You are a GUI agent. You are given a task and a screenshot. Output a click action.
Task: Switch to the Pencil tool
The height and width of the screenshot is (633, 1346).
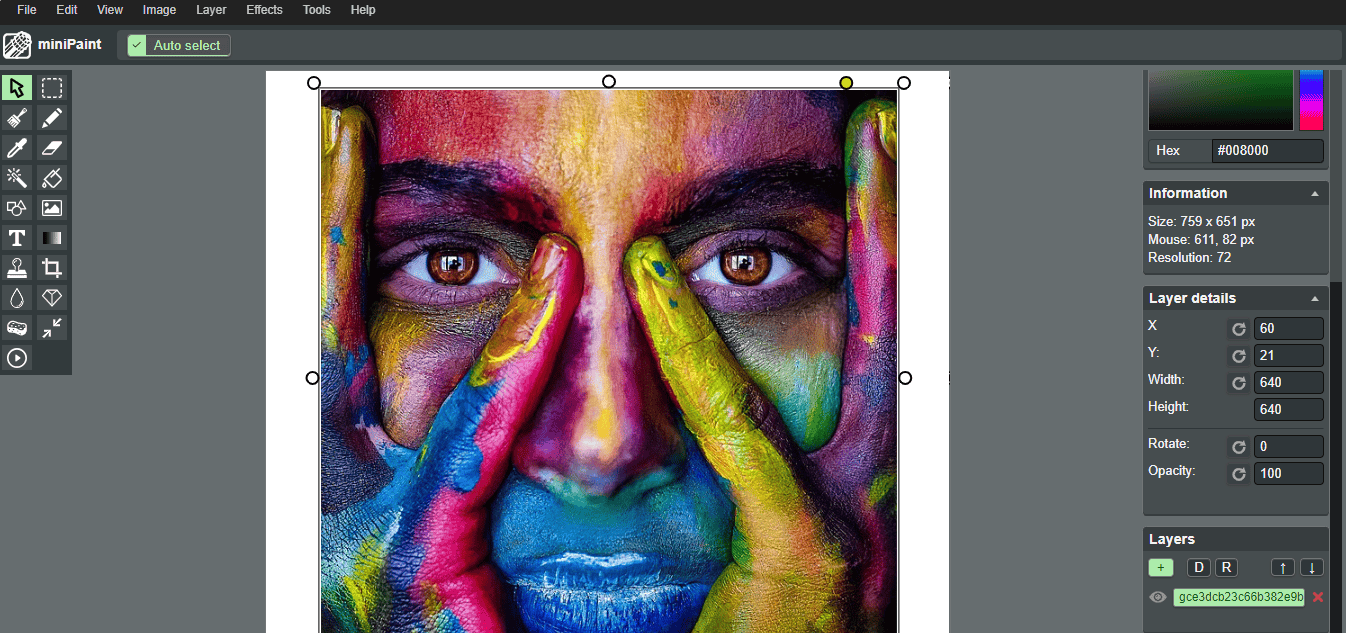(52, 117)
